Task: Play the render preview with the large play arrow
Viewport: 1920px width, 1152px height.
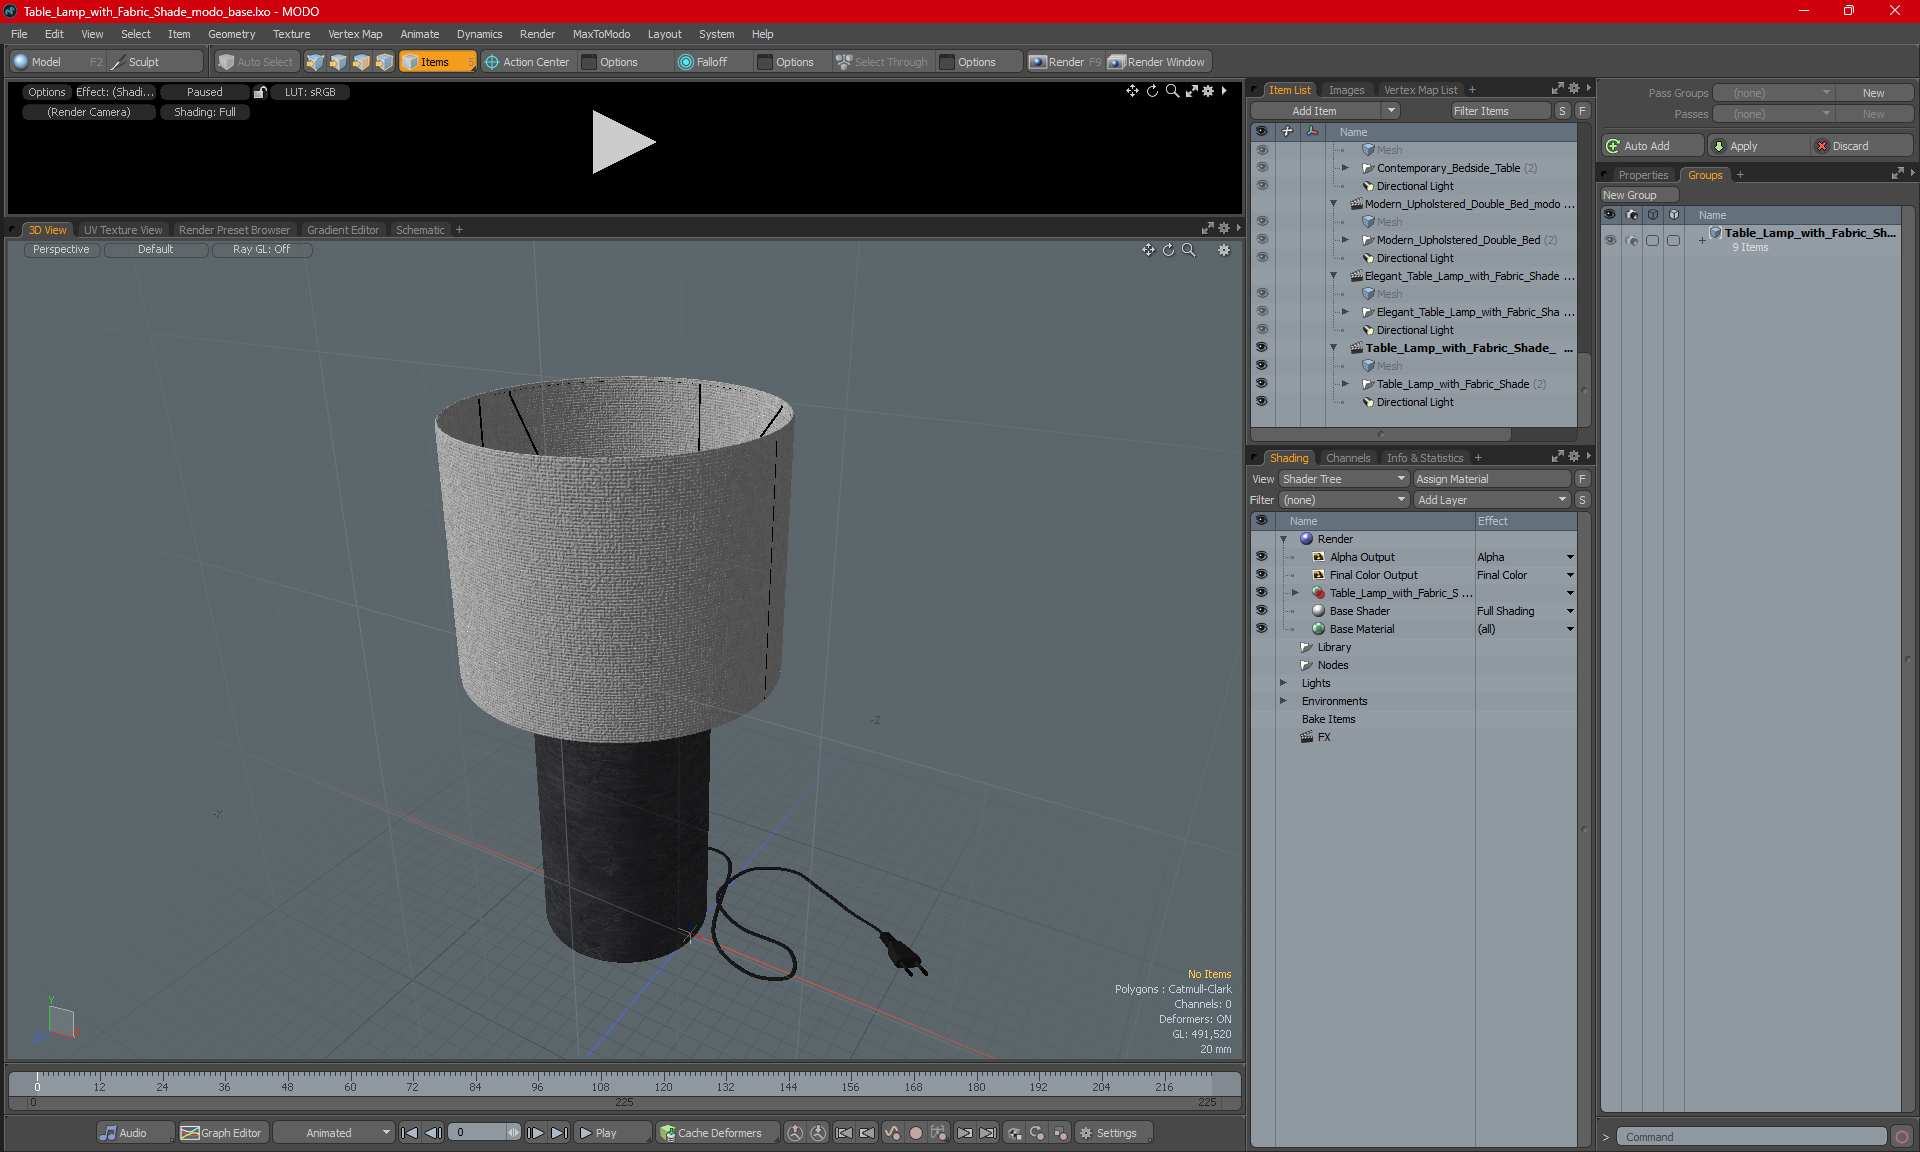Action: [x=623, y=142]
